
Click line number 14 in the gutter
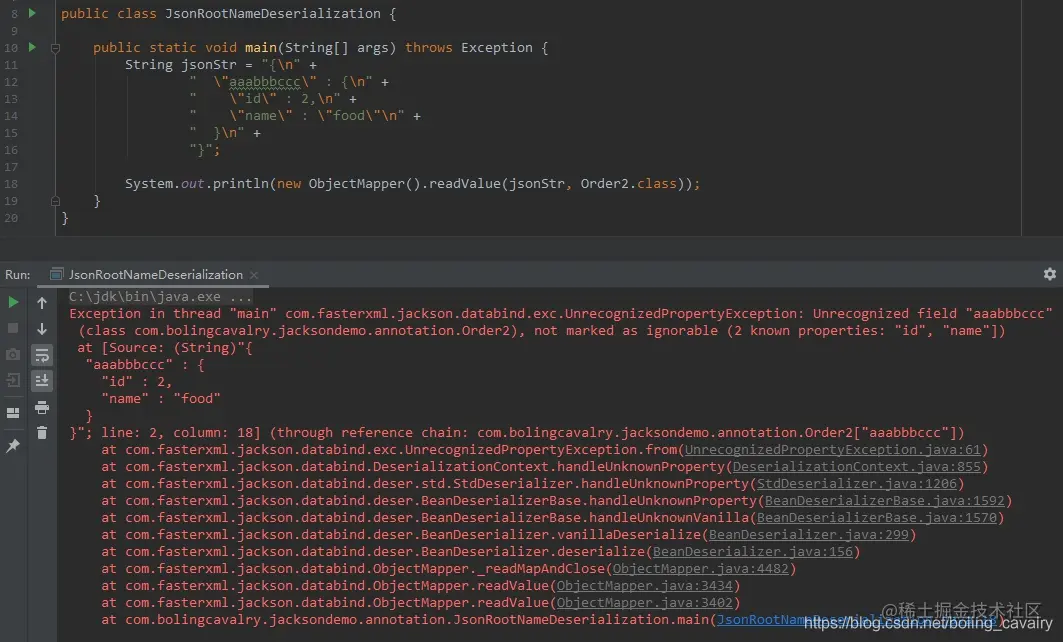tap(11, 116)
